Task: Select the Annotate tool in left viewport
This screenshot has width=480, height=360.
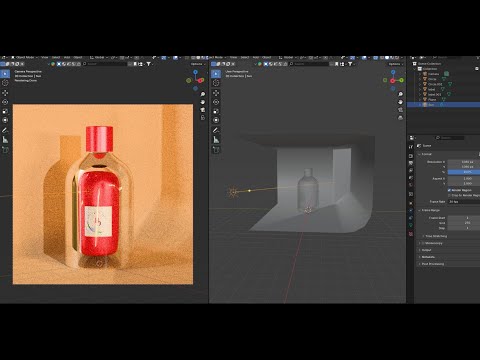Action: coord(5,130)
